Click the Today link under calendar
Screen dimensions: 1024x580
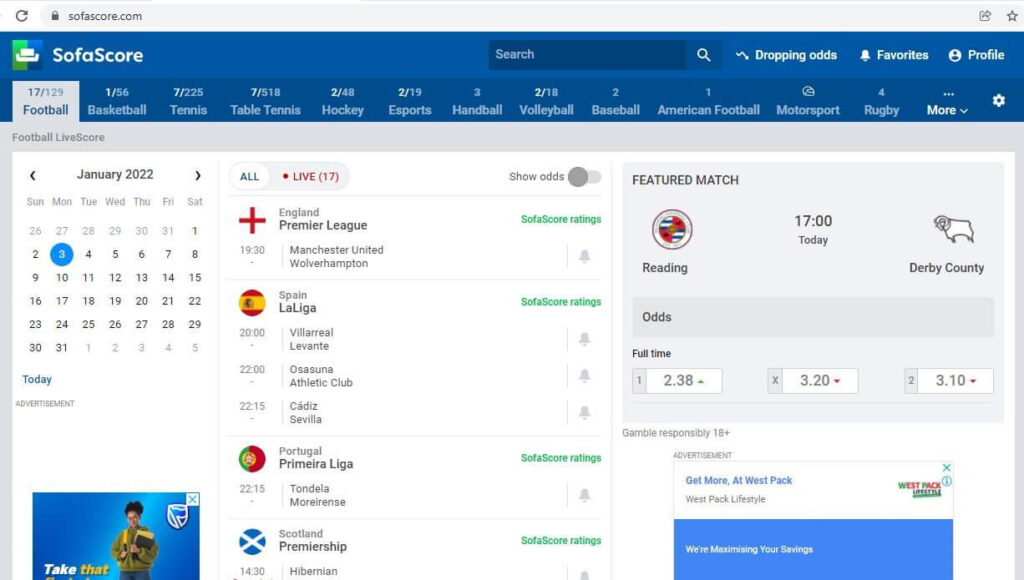[x=37, y=379]
